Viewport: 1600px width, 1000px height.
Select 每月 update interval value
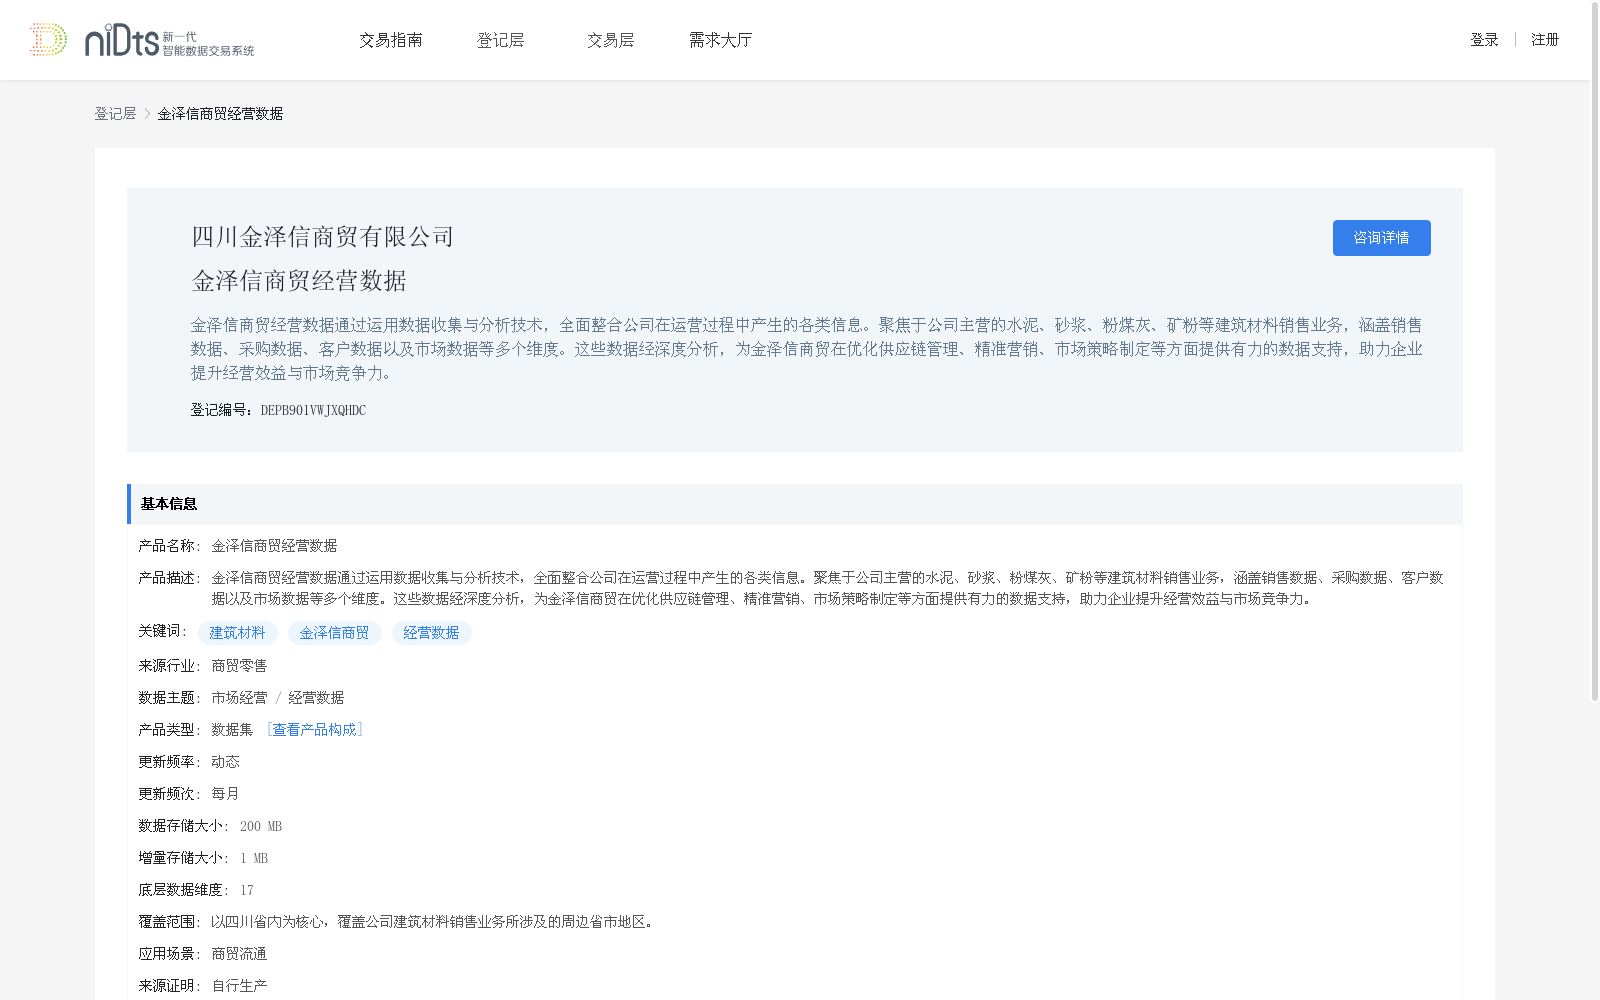[x=225, y=794]
